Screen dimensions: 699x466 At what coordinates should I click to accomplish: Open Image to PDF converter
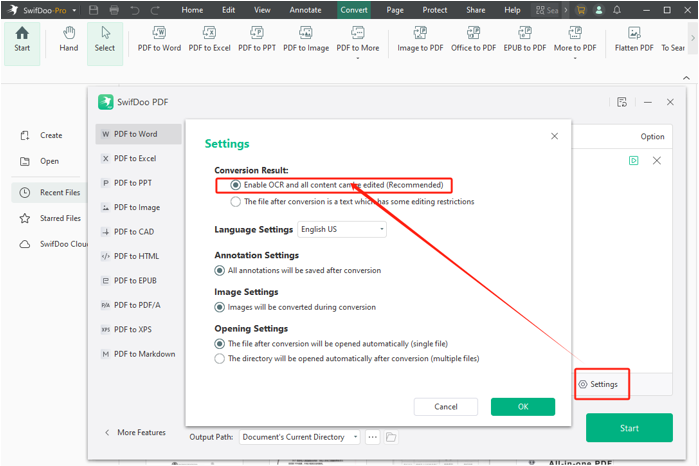[x=420, y=40]
